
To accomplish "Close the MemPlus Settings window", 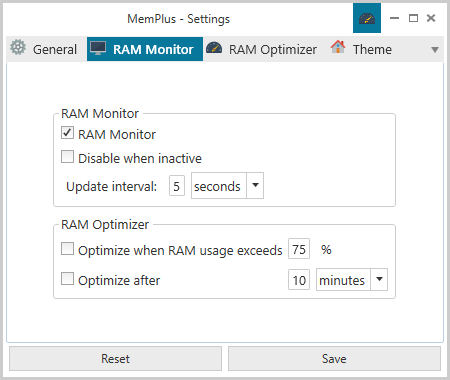I will coord(431,18).
